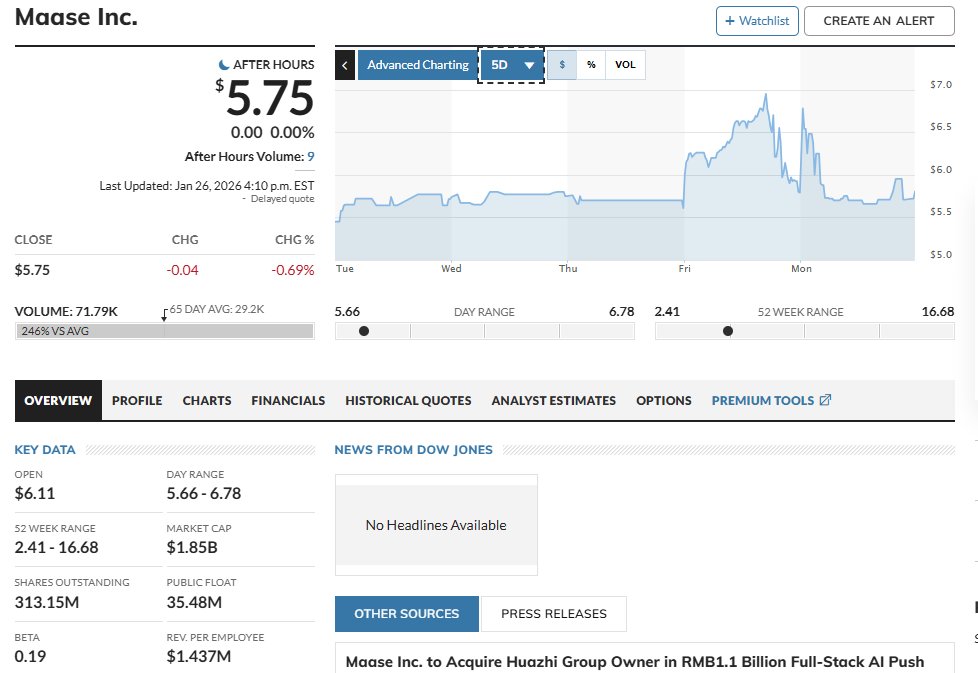
Task: Click the Beta value 0.19
Action: click(x=30, y=656)
